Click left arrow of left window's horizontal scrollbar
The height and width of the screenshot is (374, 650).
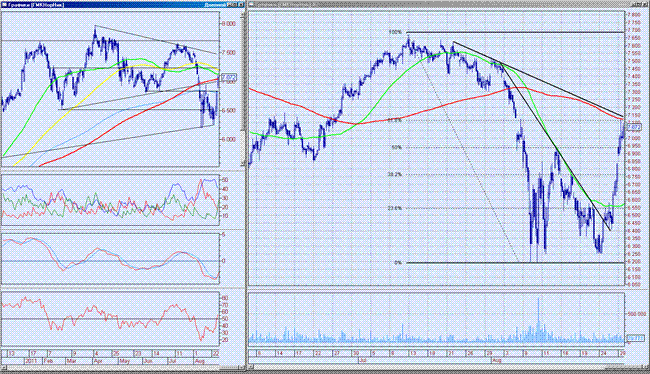pyautogui.click(x=4, y=367)
